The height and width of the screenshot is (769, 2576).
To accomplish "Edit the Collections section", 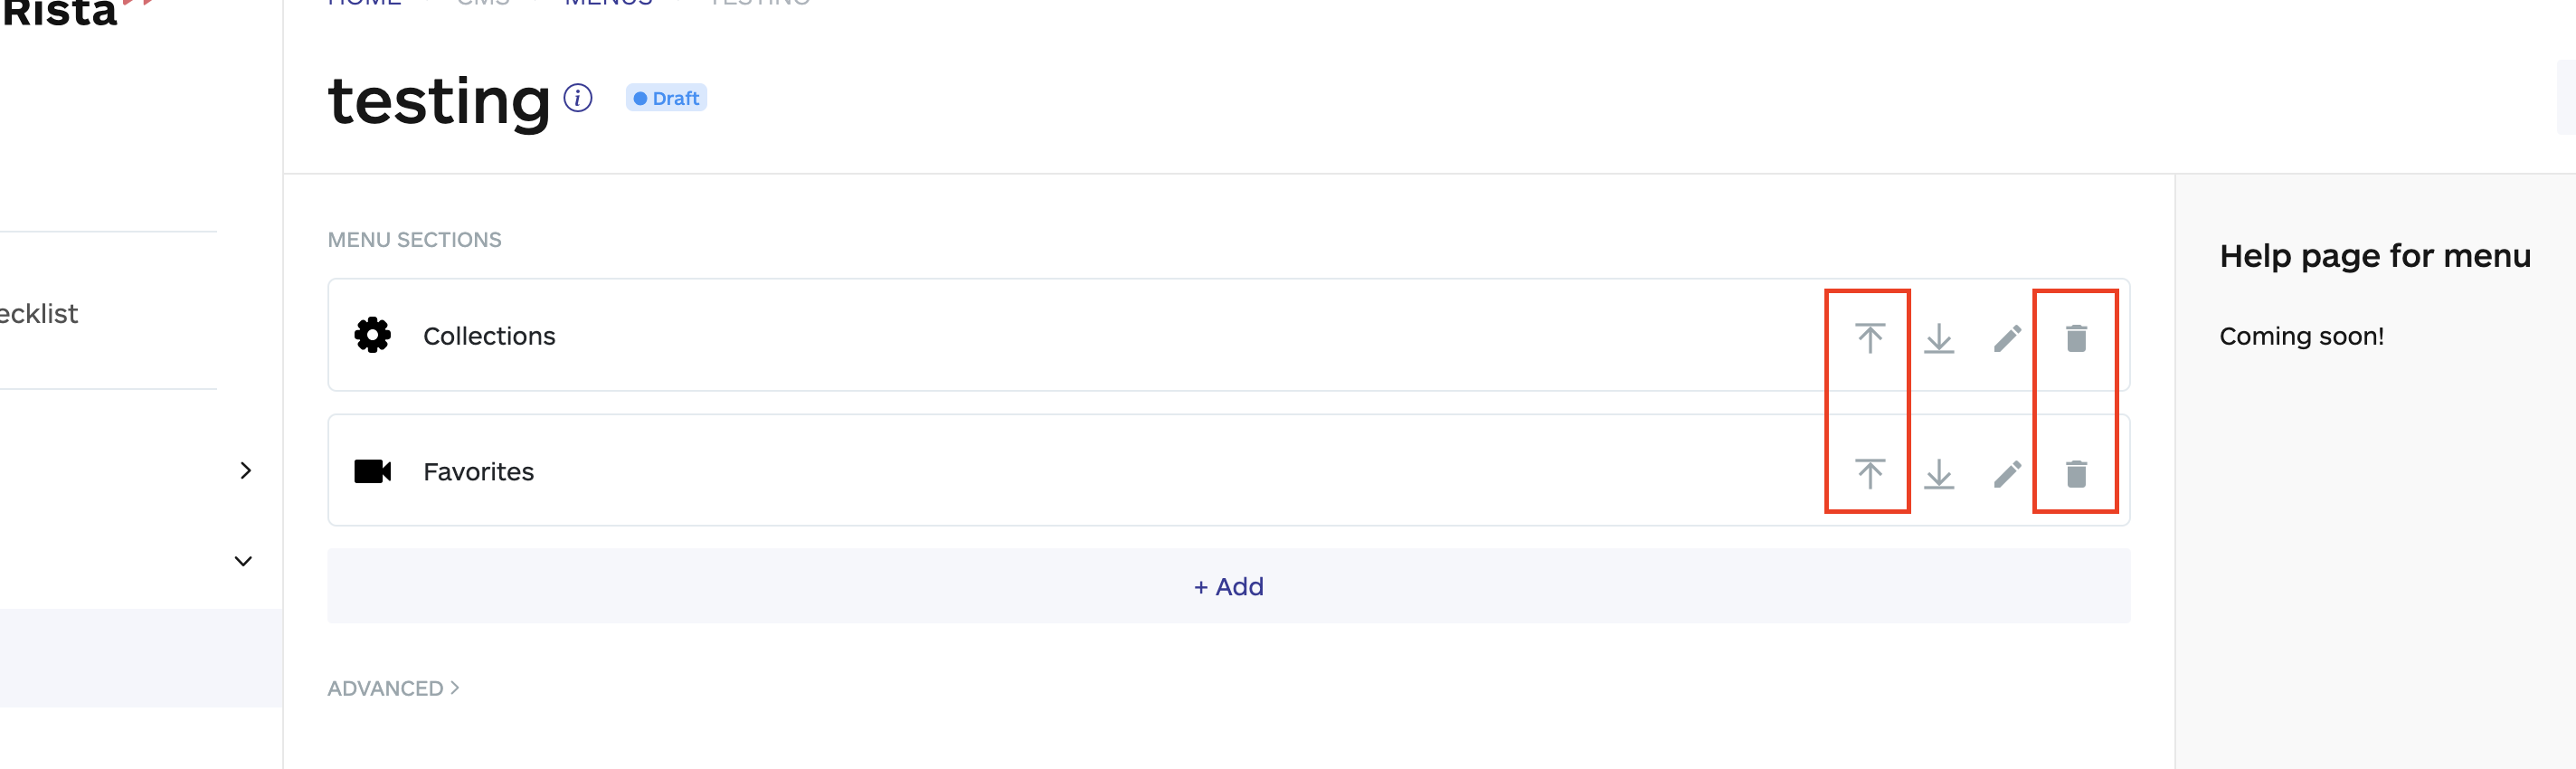I will coord(2007,338).
